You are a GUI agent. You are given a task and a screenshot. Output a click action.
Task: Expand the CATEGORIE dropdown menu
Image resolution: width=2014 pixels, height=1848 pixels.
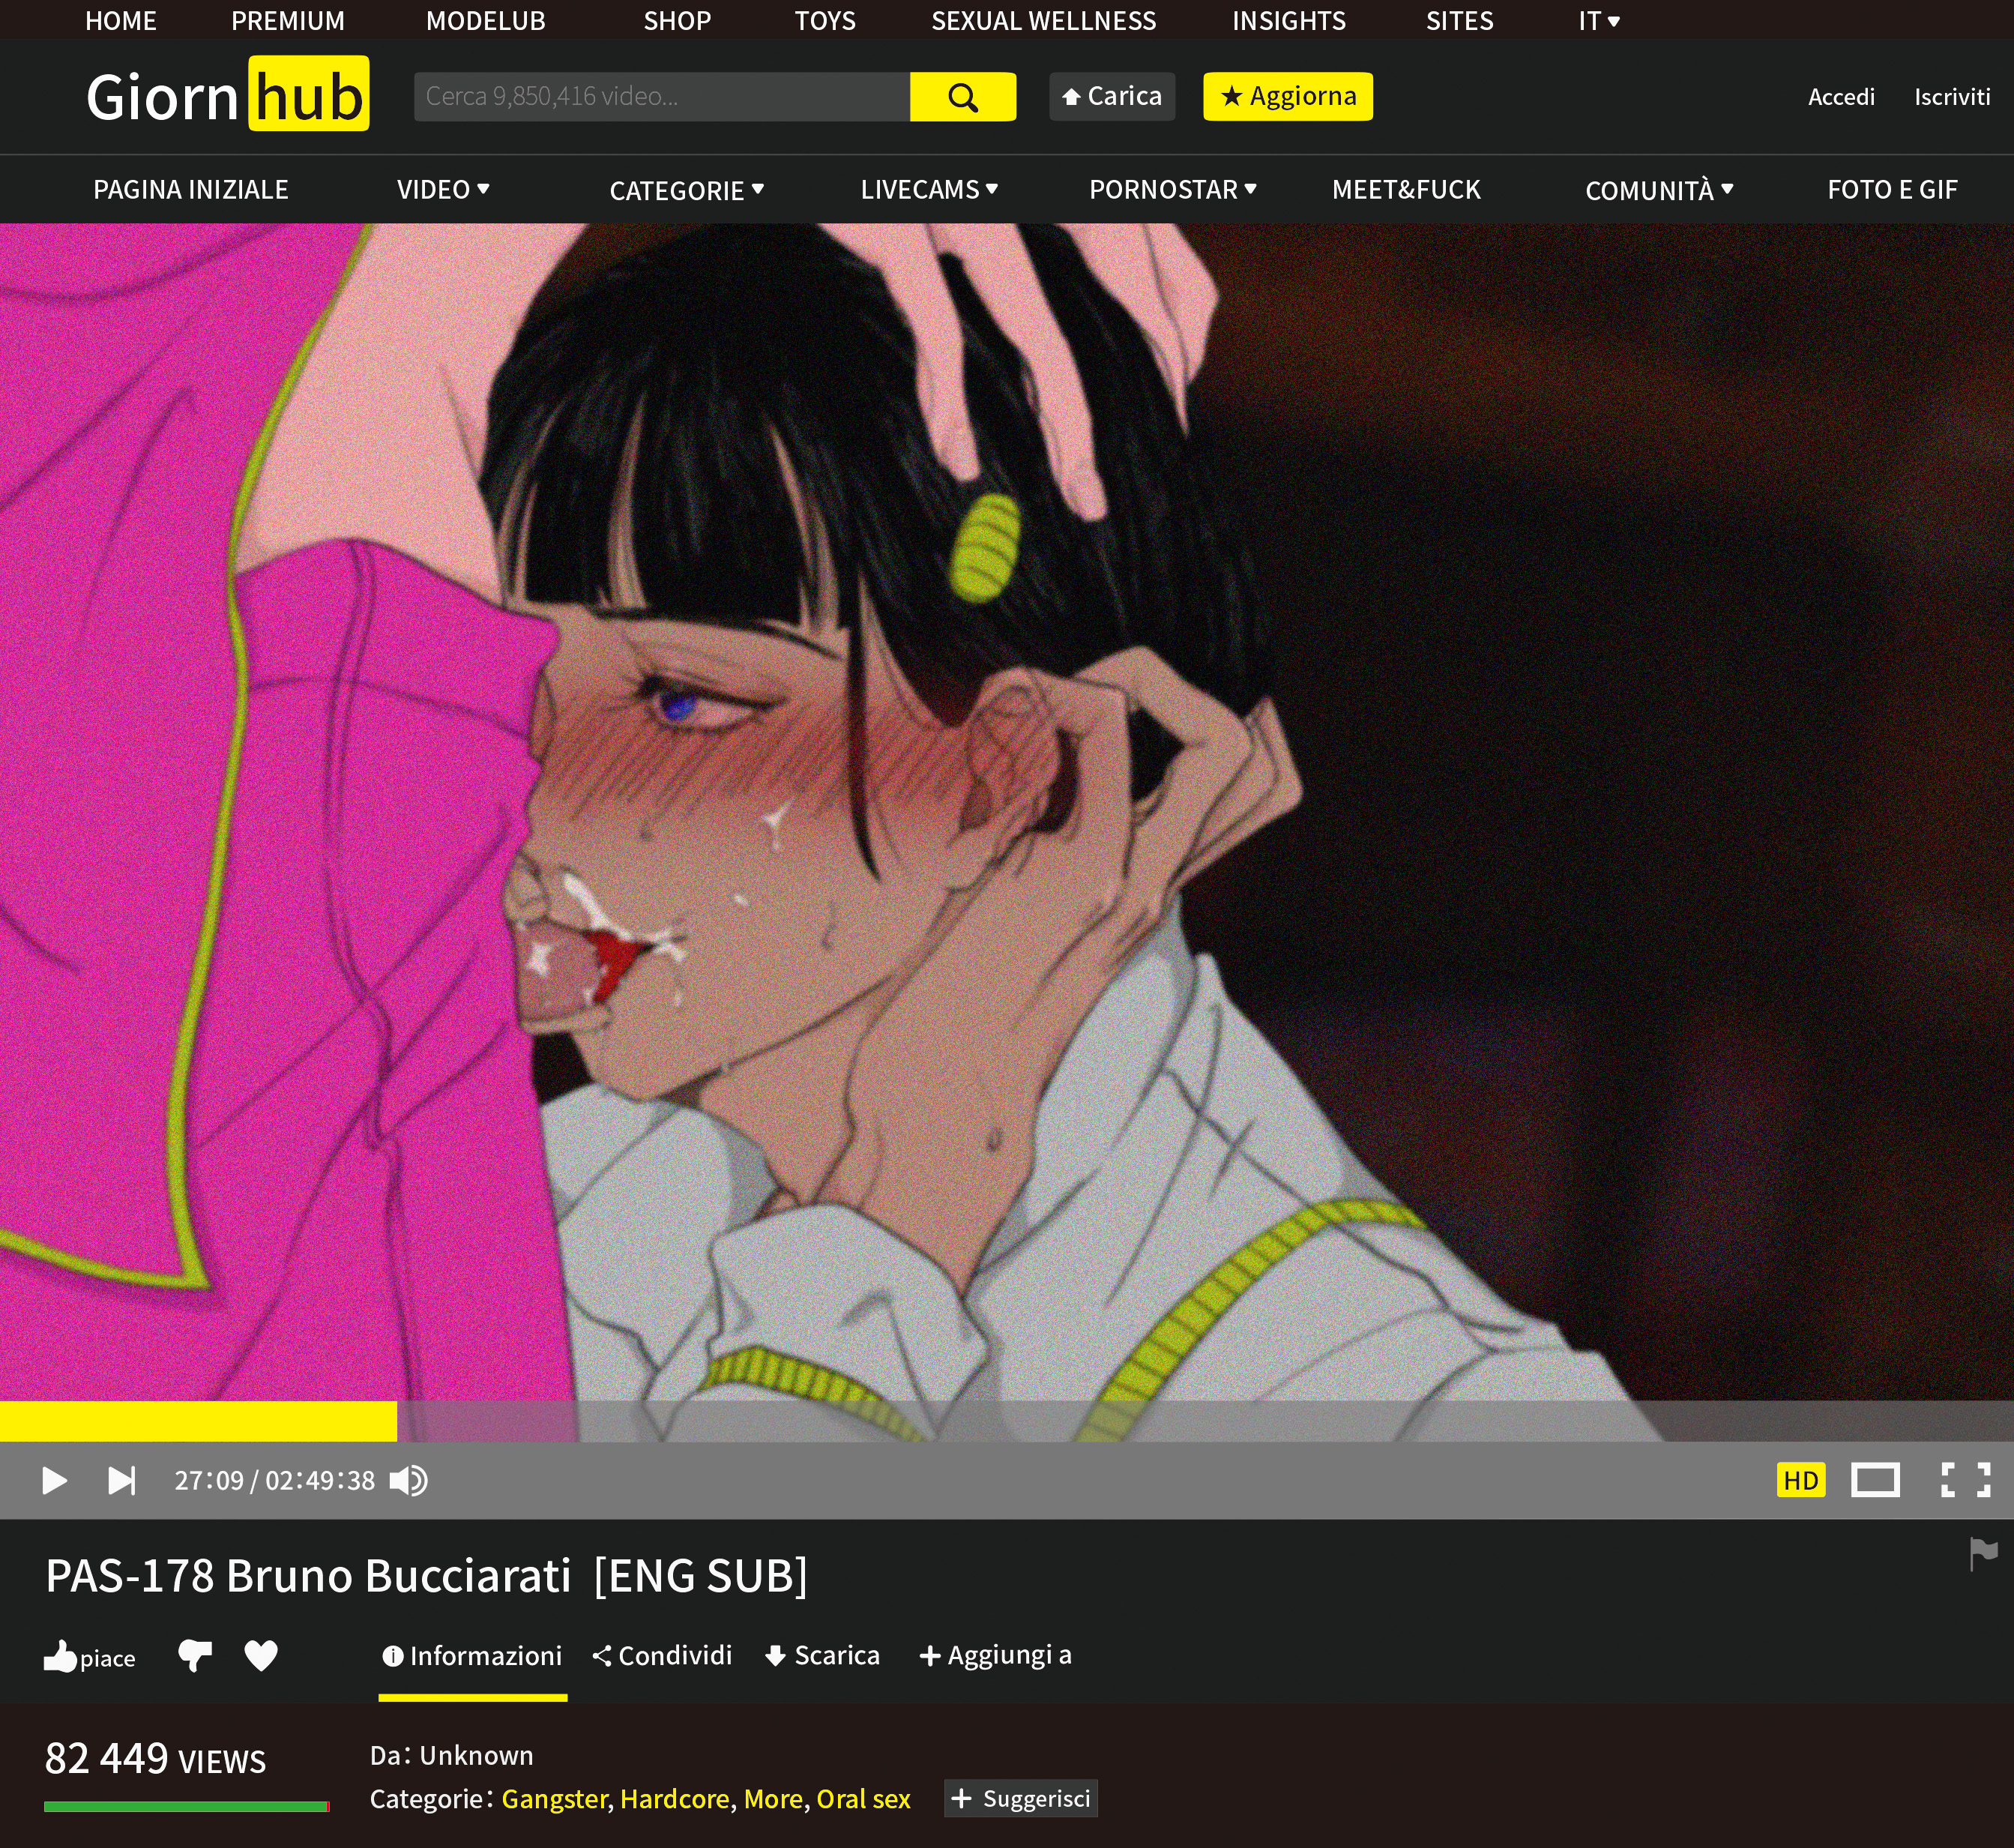tap(686, 190)
